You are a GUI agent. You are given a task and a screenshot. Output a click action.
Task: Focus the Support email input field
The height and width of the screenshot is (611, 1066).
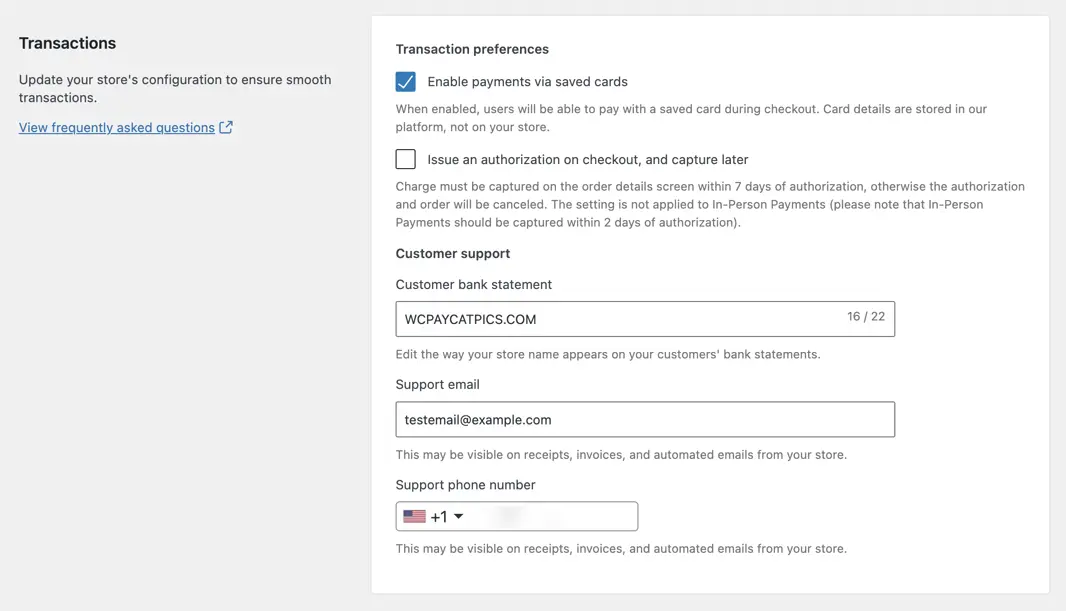click(x=645, y=420)
